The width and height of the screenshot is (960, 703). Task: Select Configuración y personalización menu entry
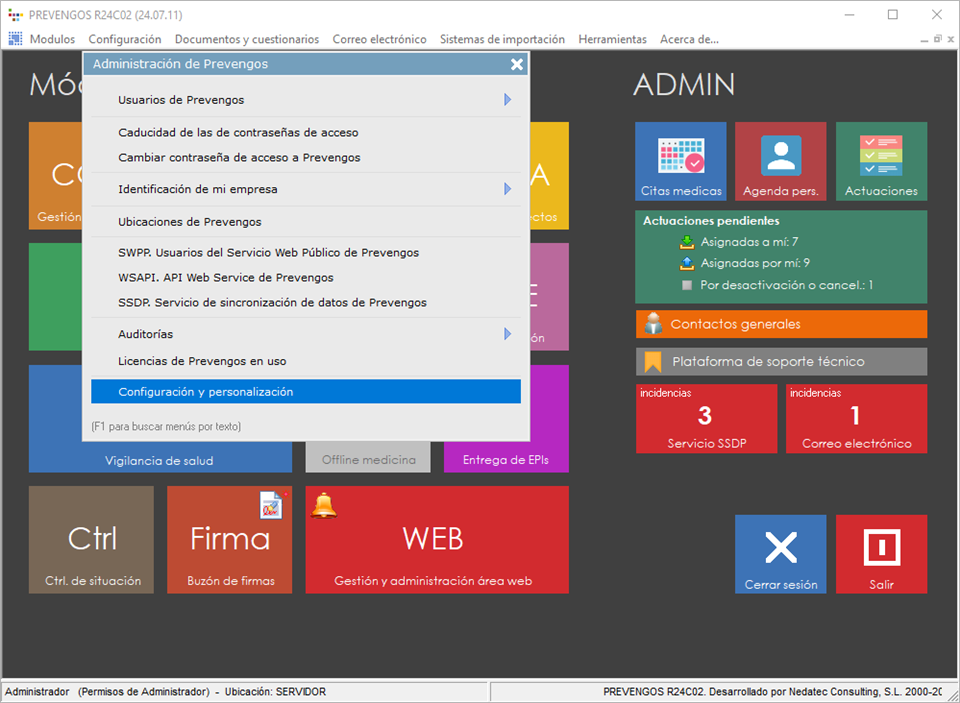305,392
